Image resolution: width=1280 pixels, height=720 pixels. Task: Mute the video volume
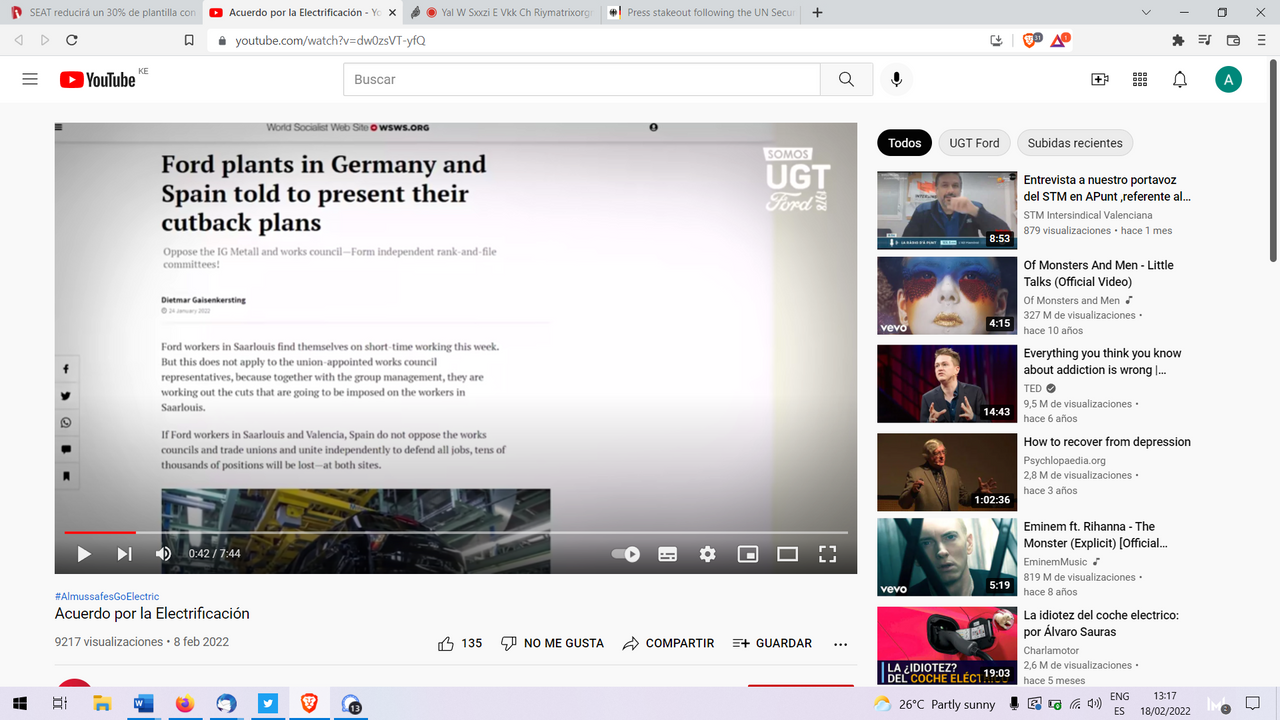[x=163, y=554]
